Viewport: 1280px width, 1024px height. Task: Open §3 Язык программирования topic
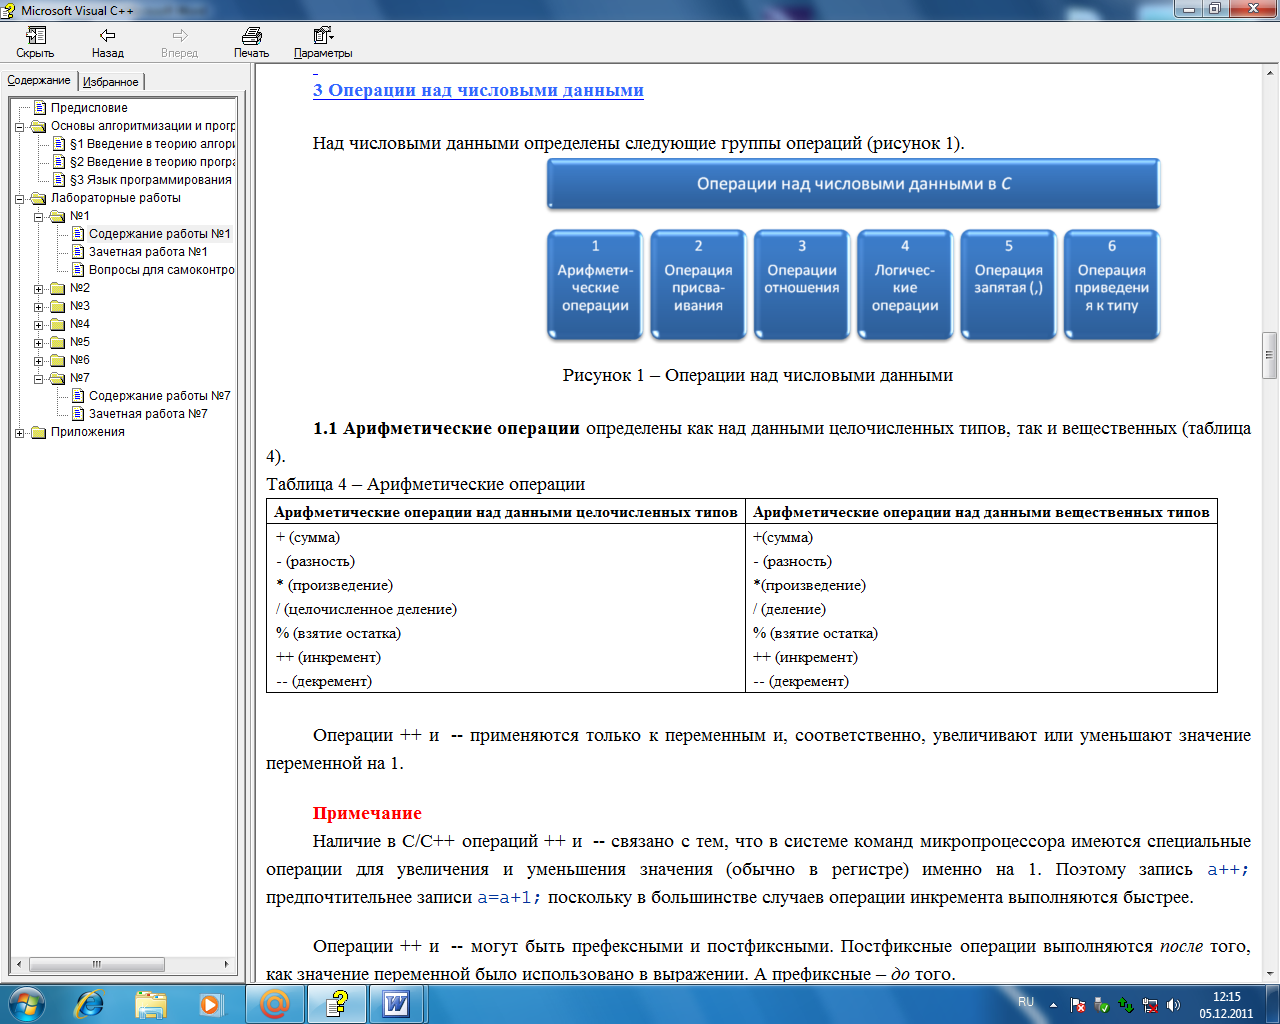[151, 180]
